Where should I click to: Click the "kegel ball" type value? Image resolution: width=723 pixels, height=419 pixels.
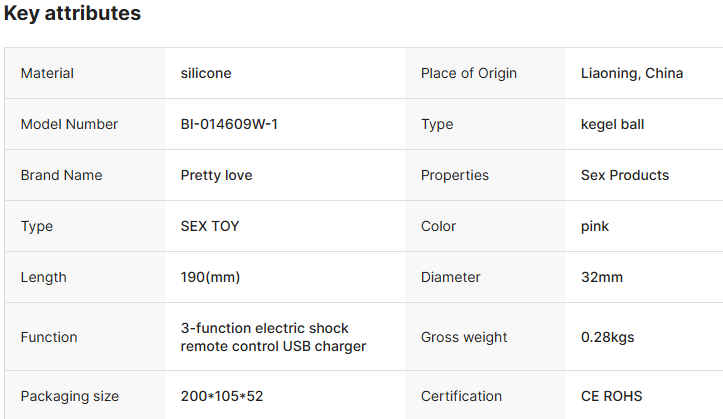click(612, 124)
